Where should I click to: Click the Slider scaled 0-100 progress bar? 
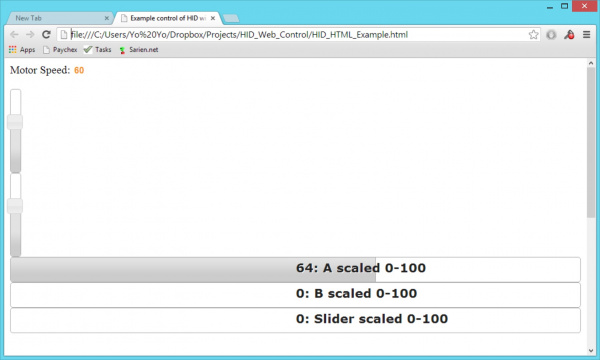point(295,320)
